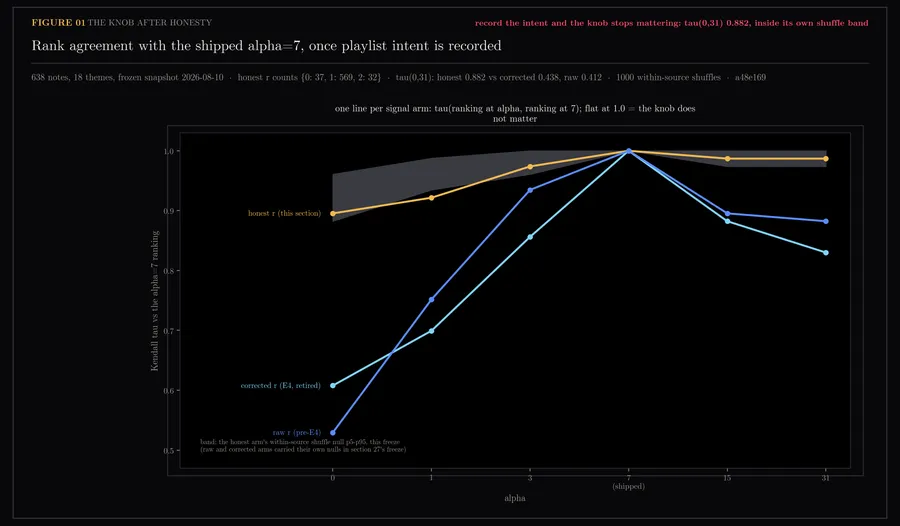Click the '(shipped)' note under tick 7
900x526 pixels.
629,486
